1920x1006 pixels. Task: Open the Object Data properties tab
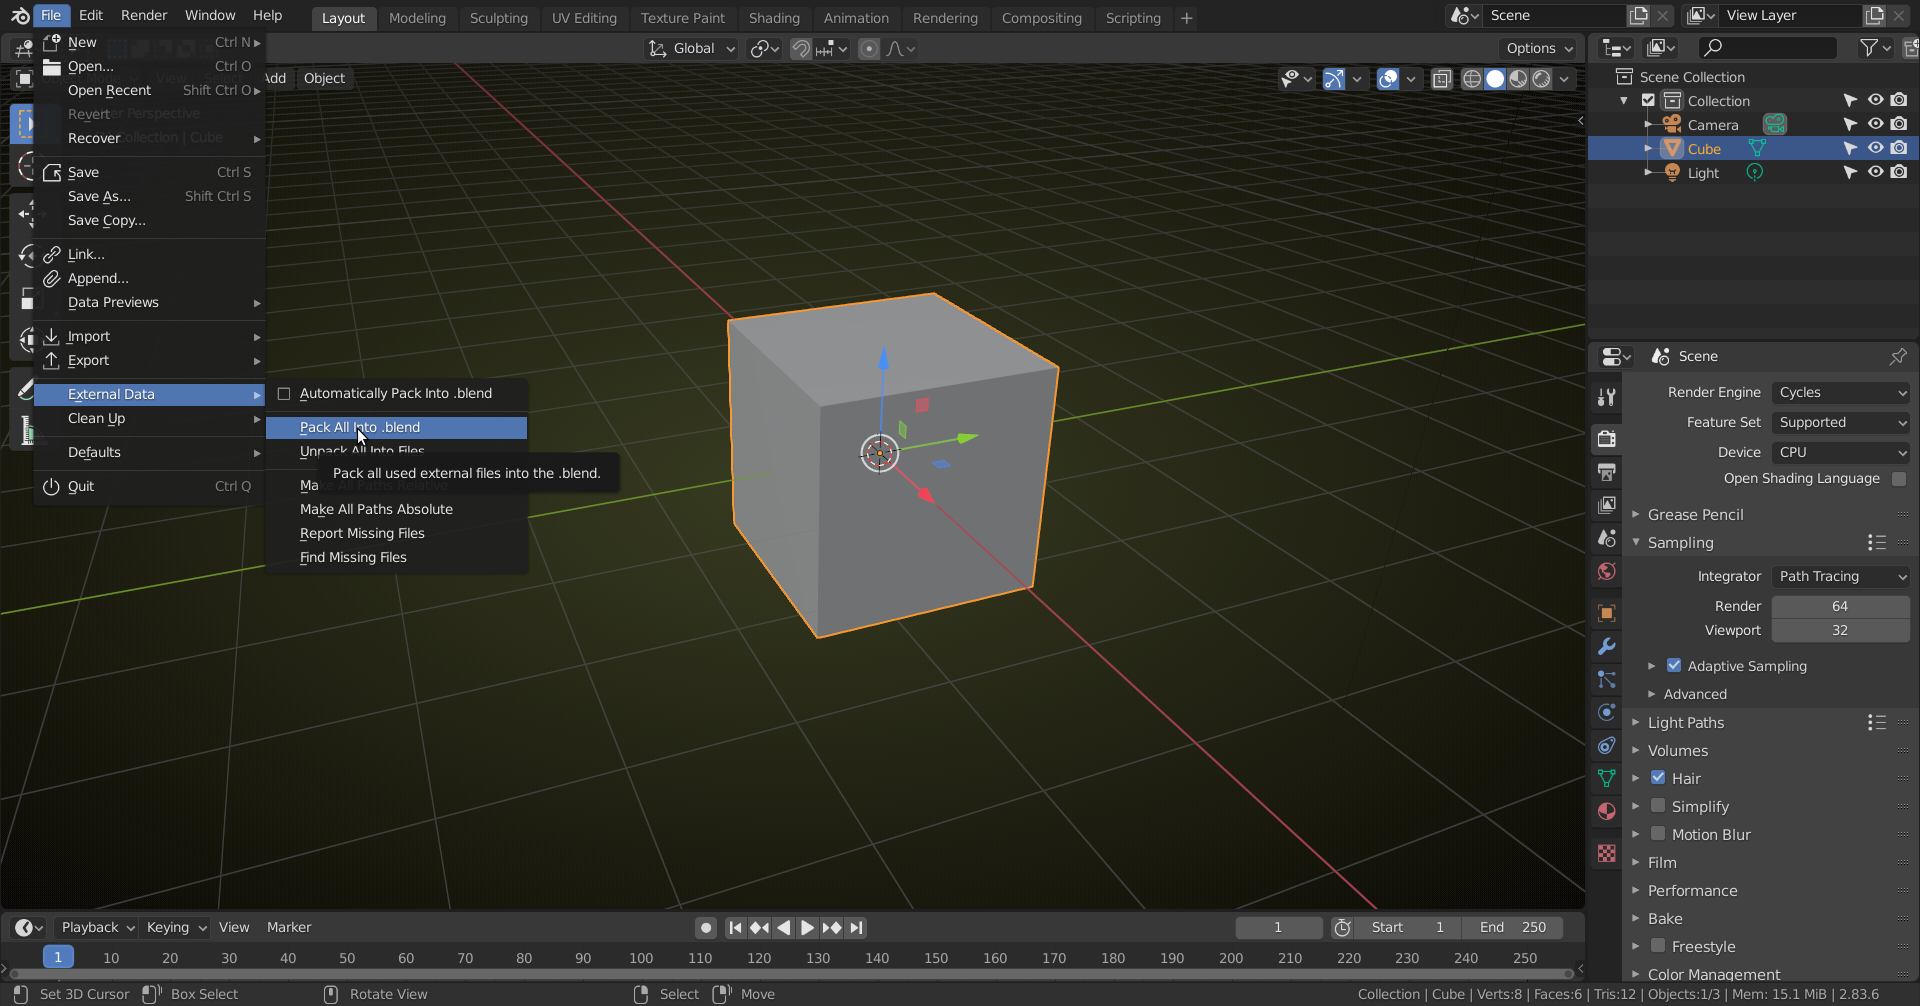tap(1607, 778)
